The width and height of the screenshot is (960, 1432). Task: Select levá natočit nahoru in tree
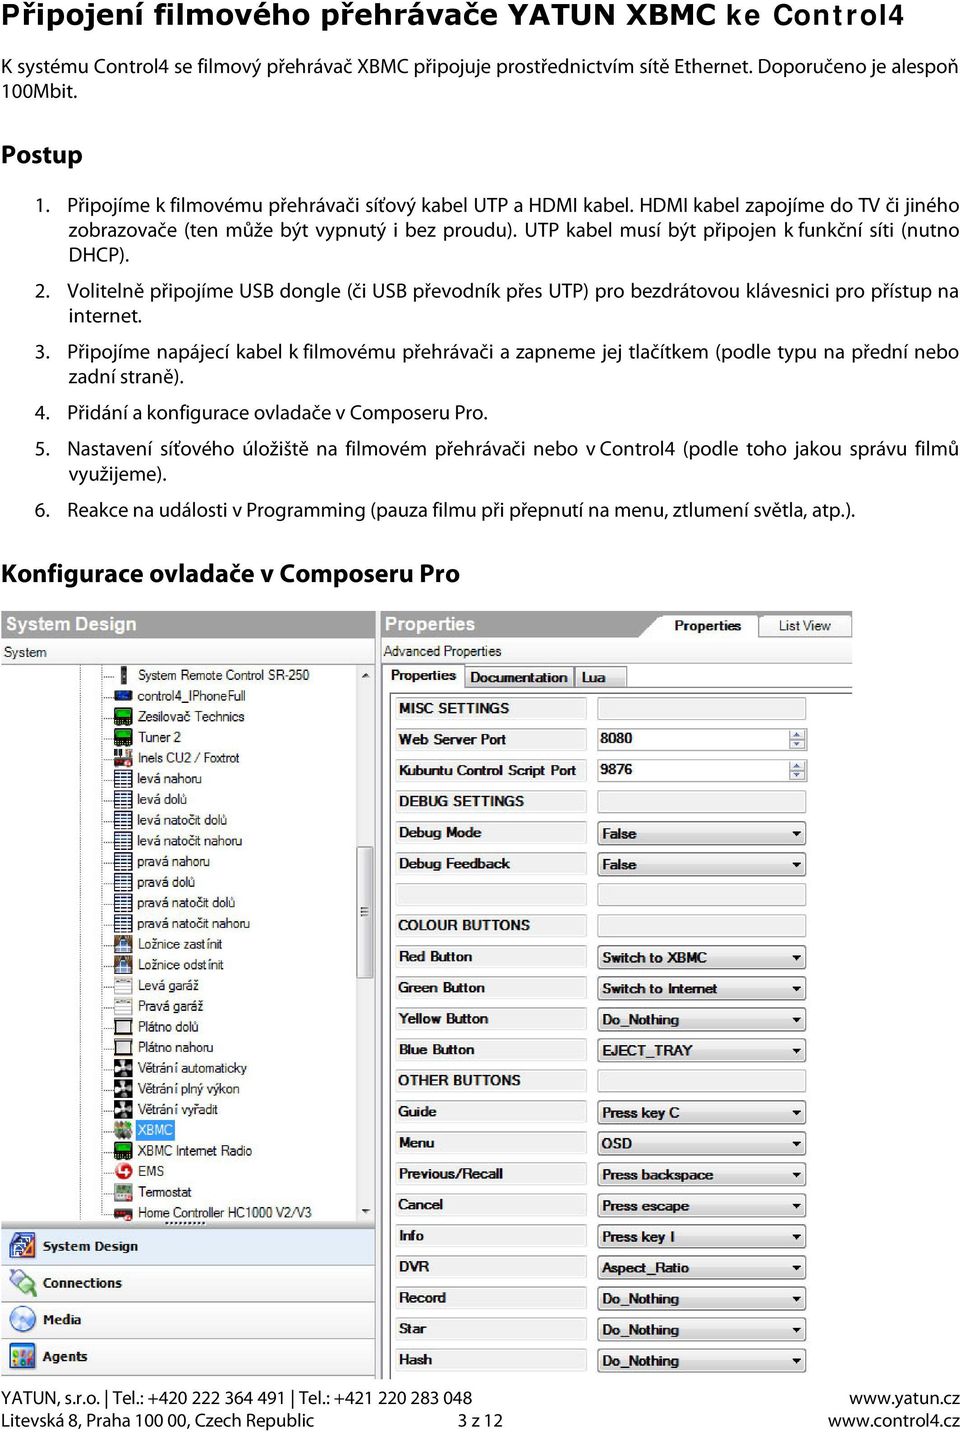pos(189,841)
